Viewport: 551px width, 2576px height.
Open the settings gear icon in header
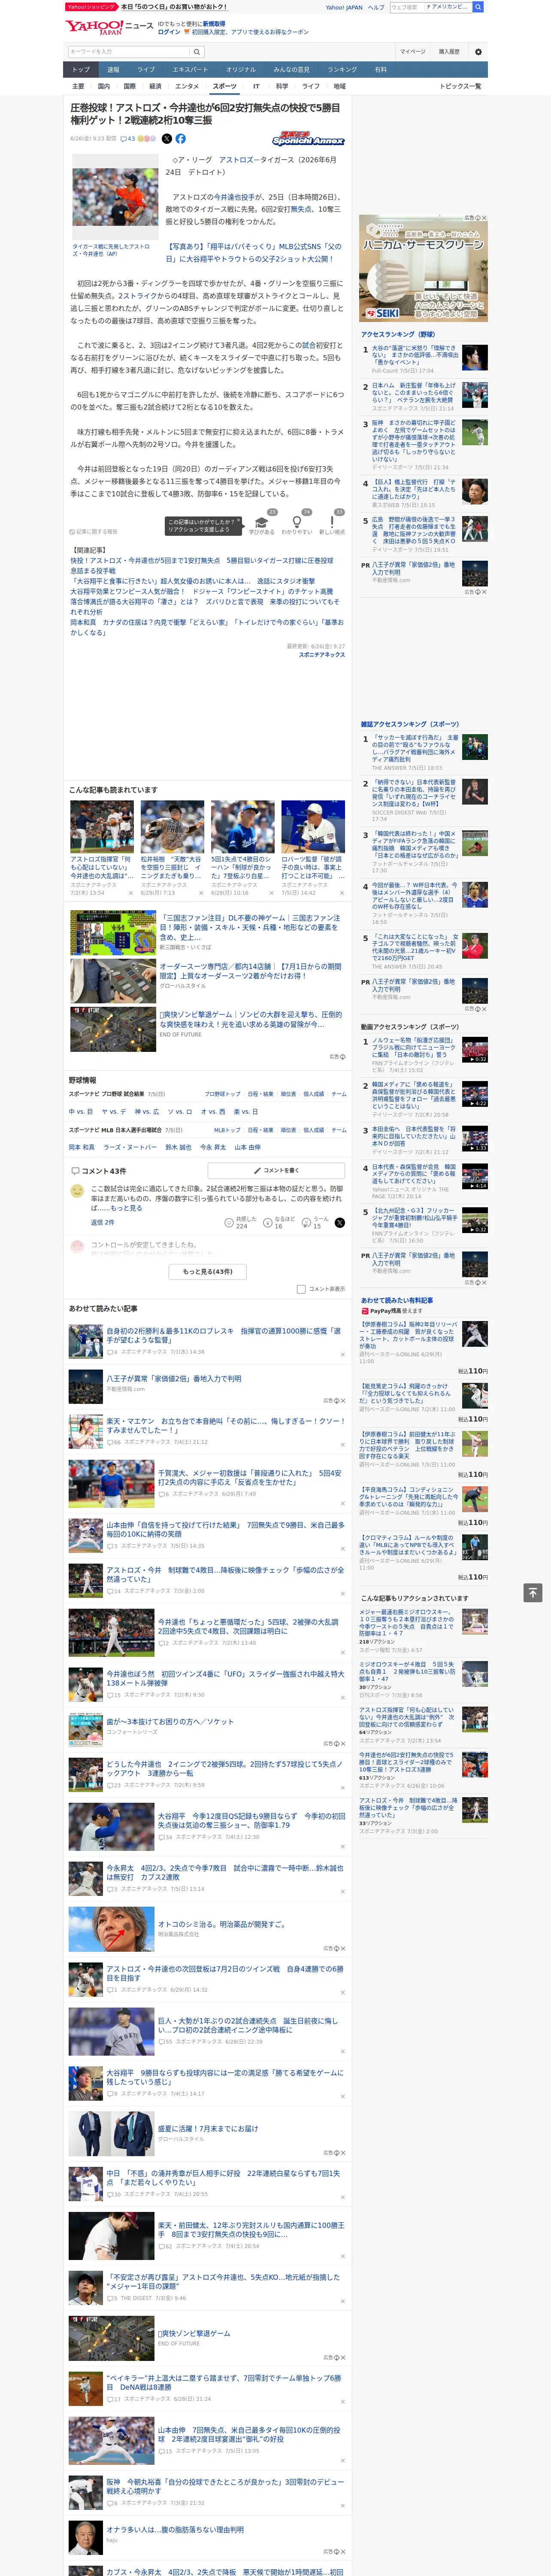point(478,52)
